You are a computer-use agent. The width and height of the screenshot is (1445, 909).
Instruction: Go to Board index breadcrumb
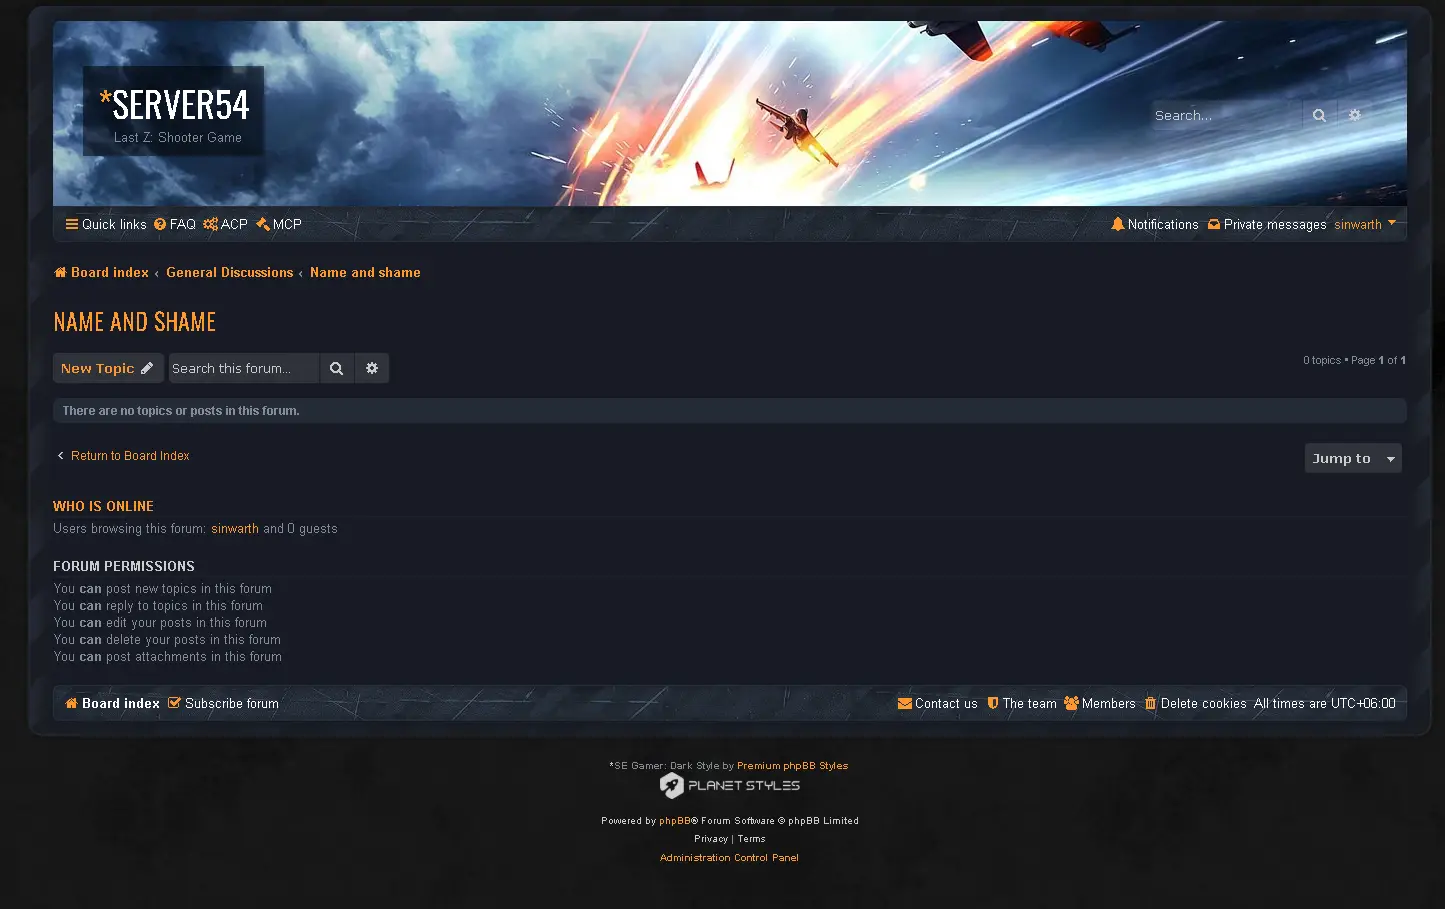(101, 272)
